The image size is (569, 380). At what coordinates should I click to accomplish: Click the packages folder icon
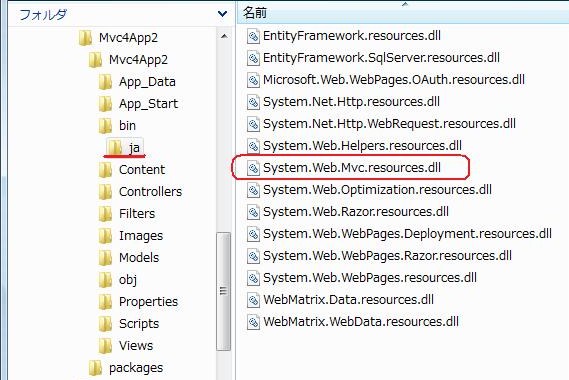pos(95,368)
